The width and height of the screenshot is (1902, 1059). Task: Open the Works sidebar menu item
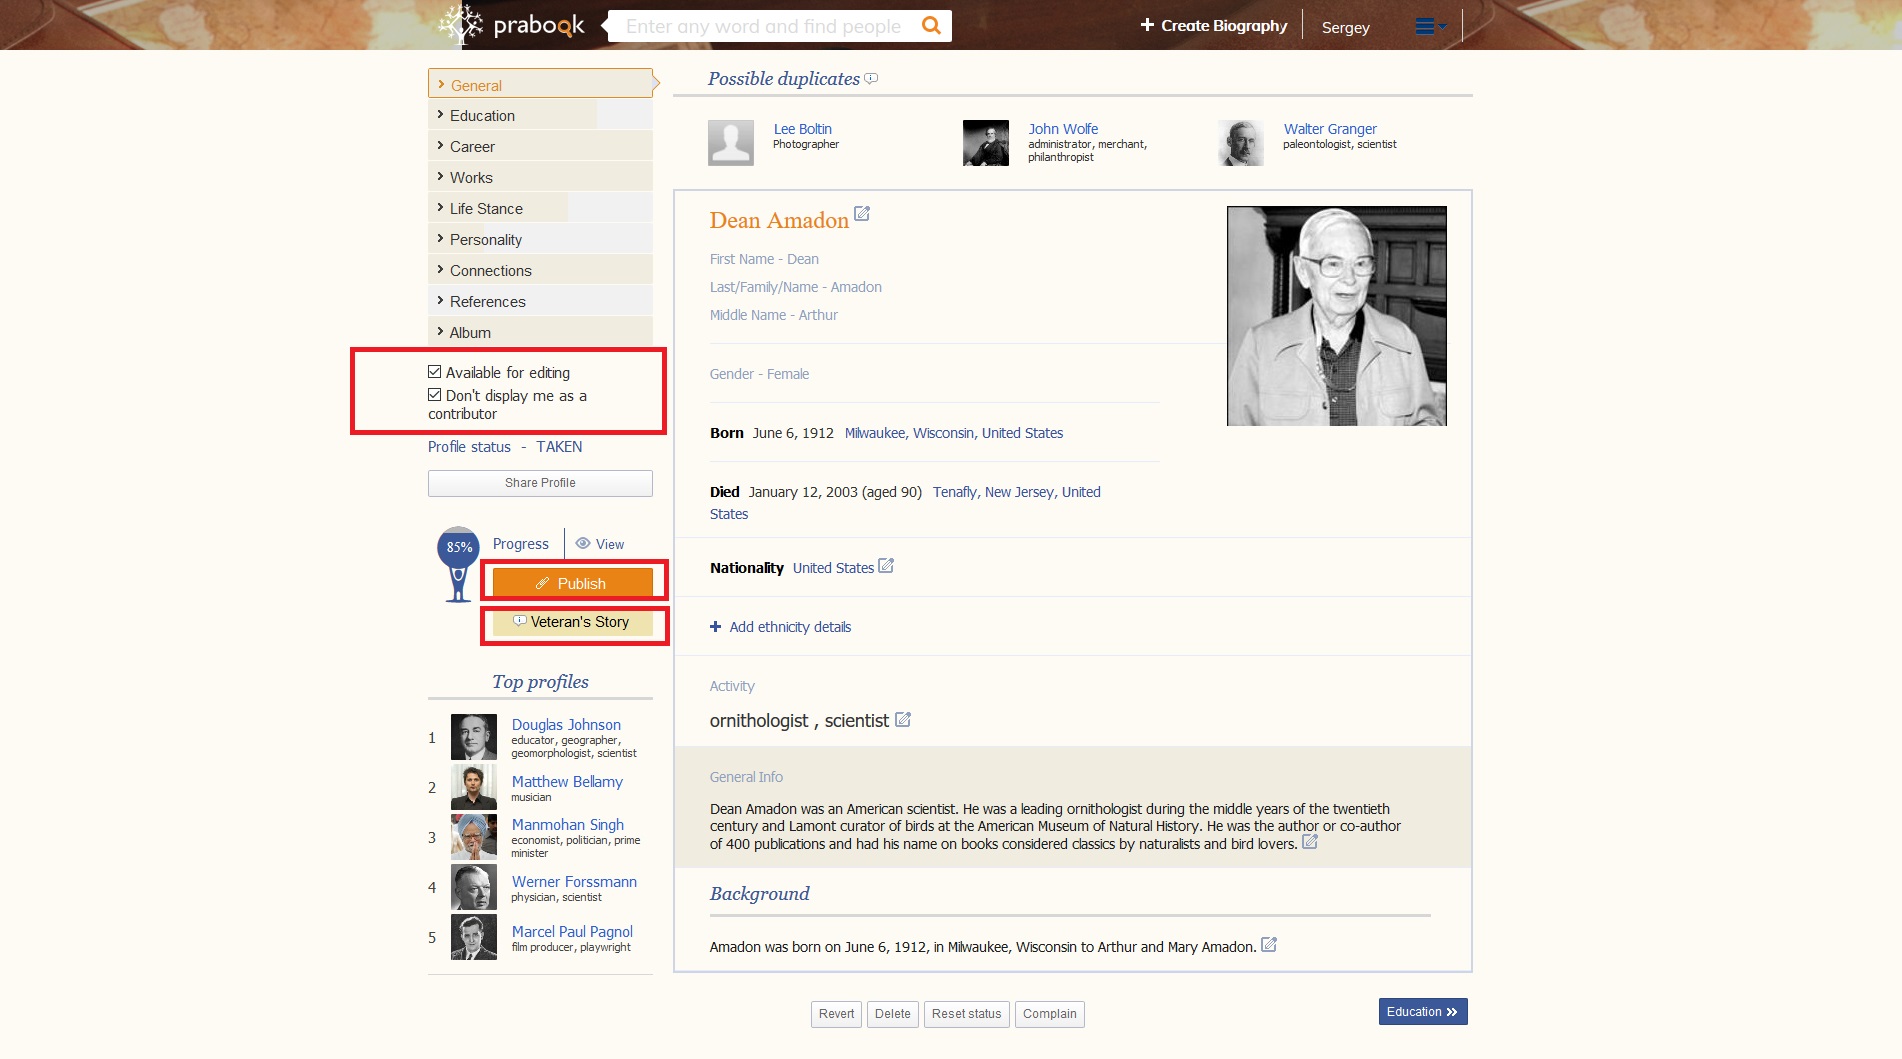[540, 177]
